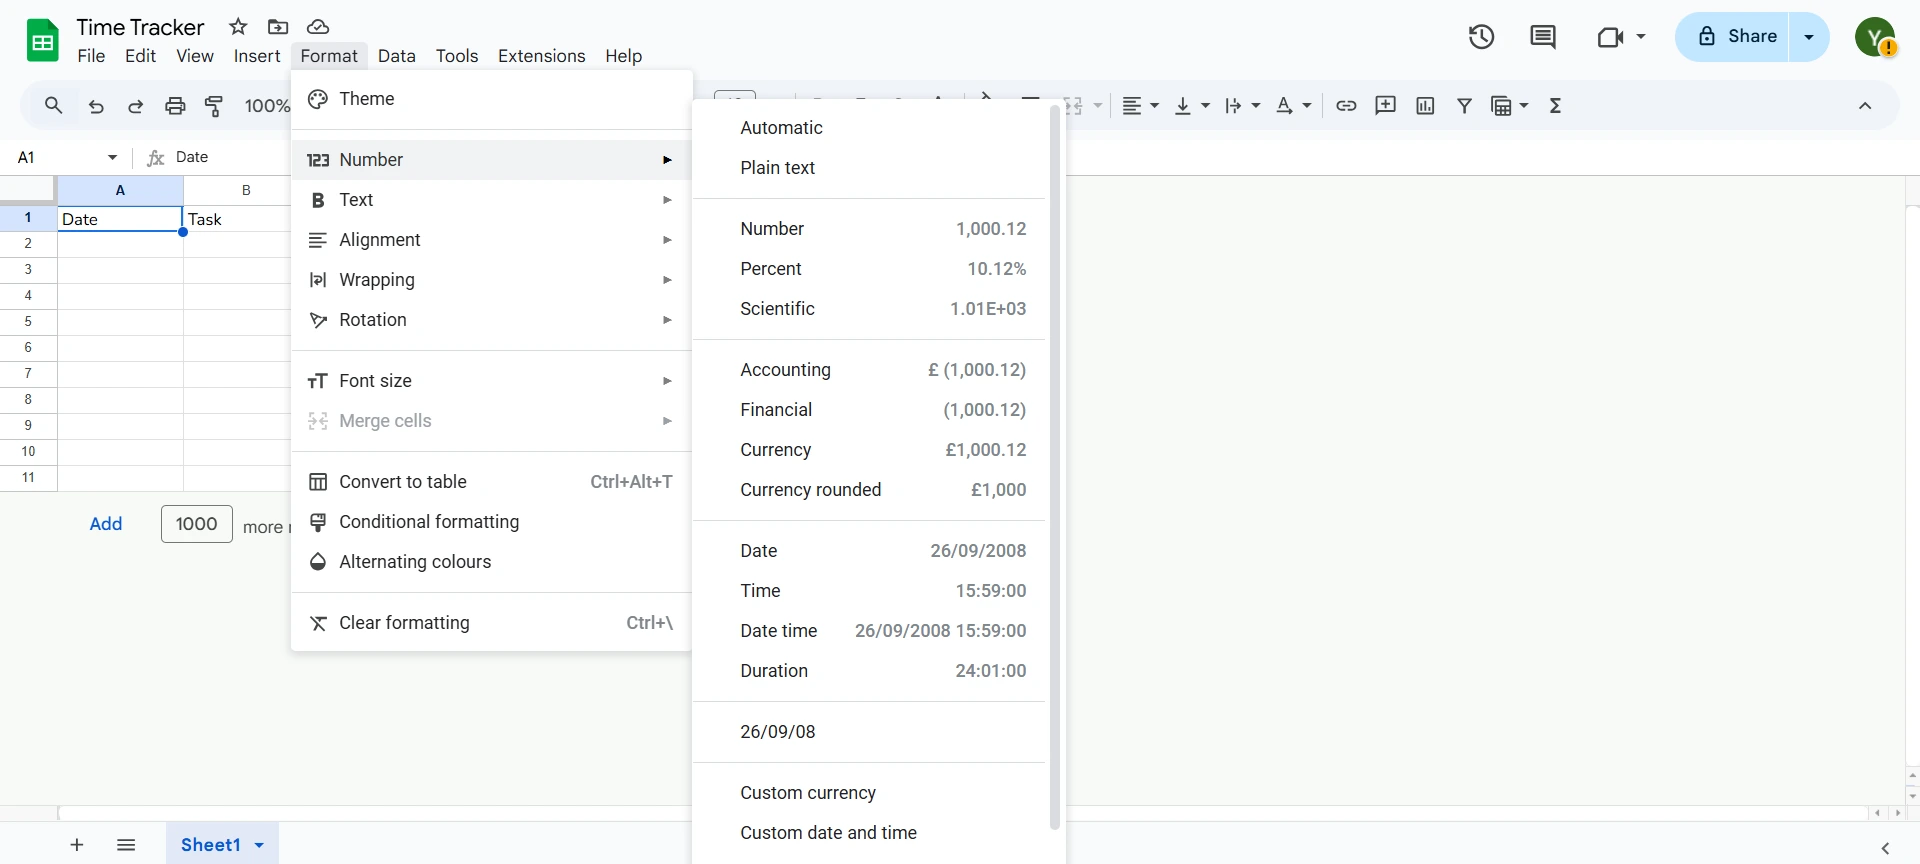Apply the Duration format
Viewport: 1920px width, 864px height.
(870, 671)
